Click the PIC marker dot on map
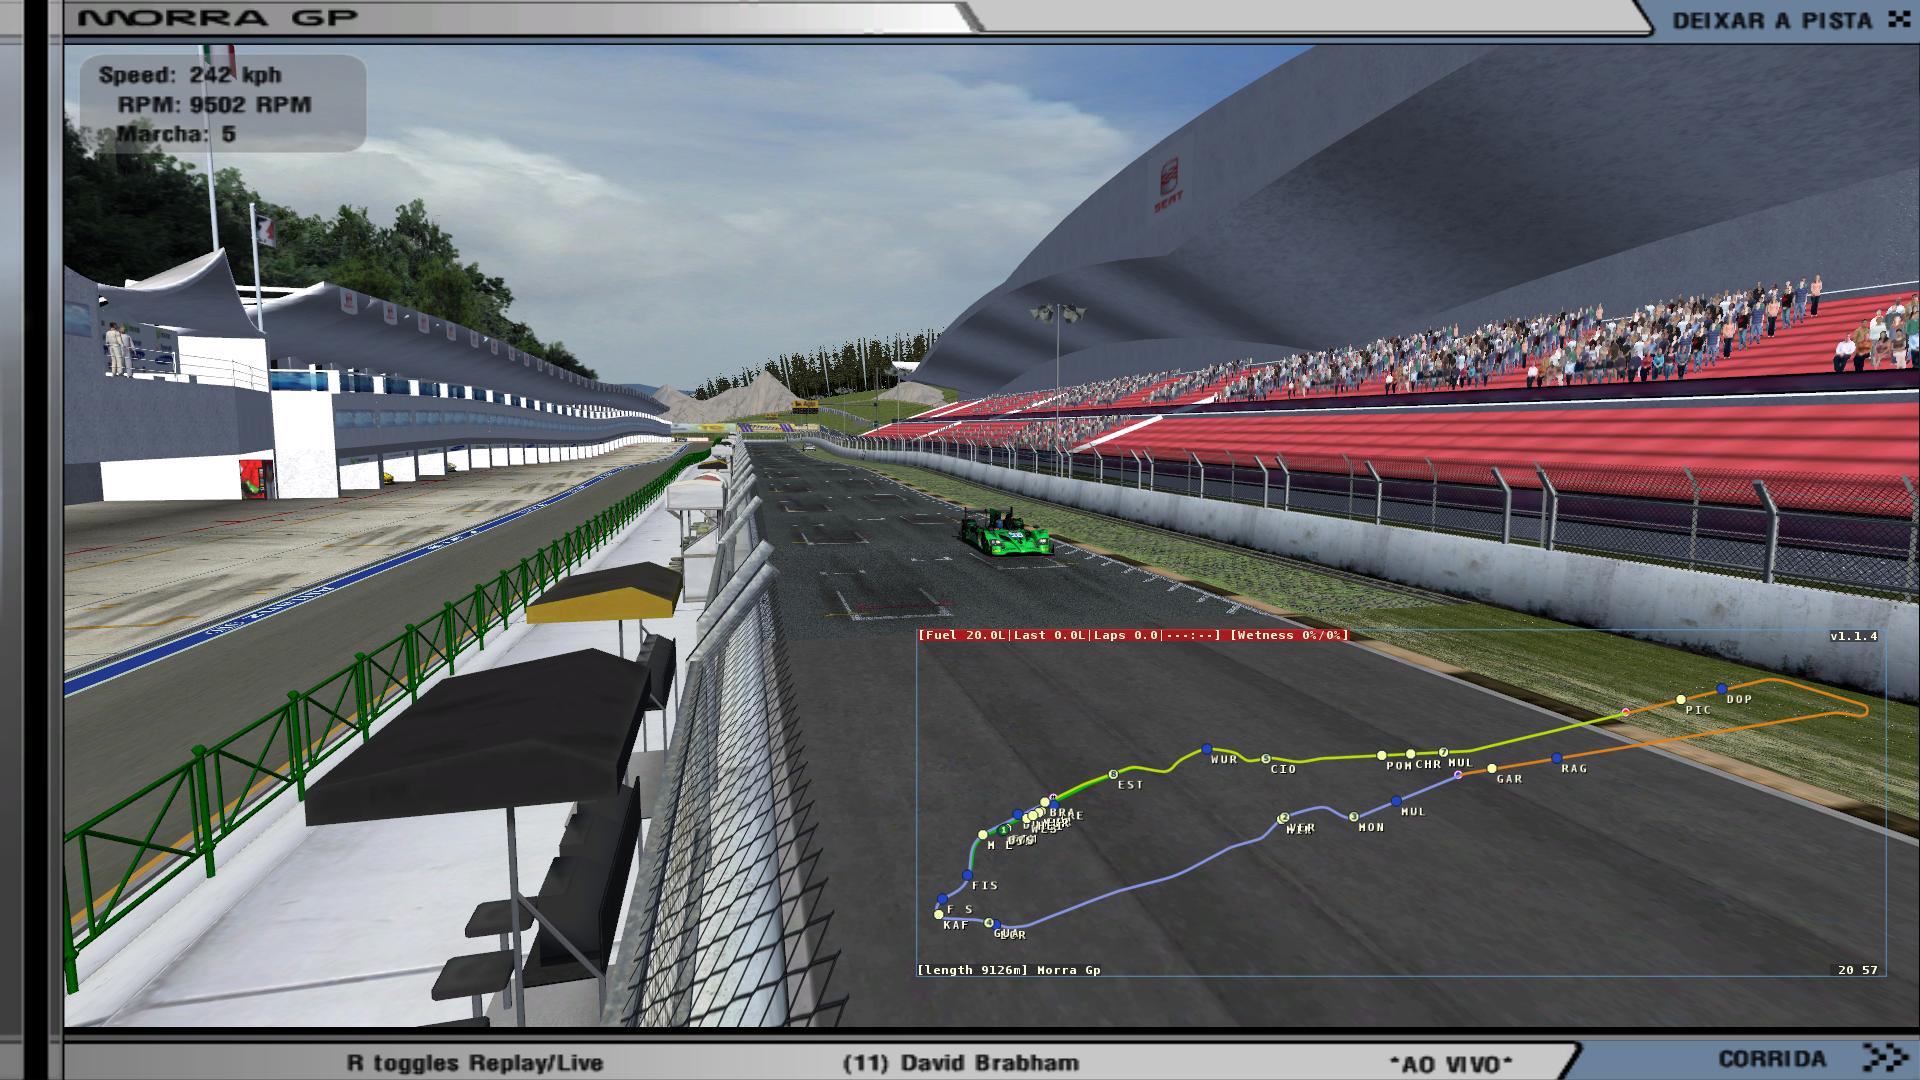This screenshot has height=1080, width=1920. click(x=1681, y=700)
